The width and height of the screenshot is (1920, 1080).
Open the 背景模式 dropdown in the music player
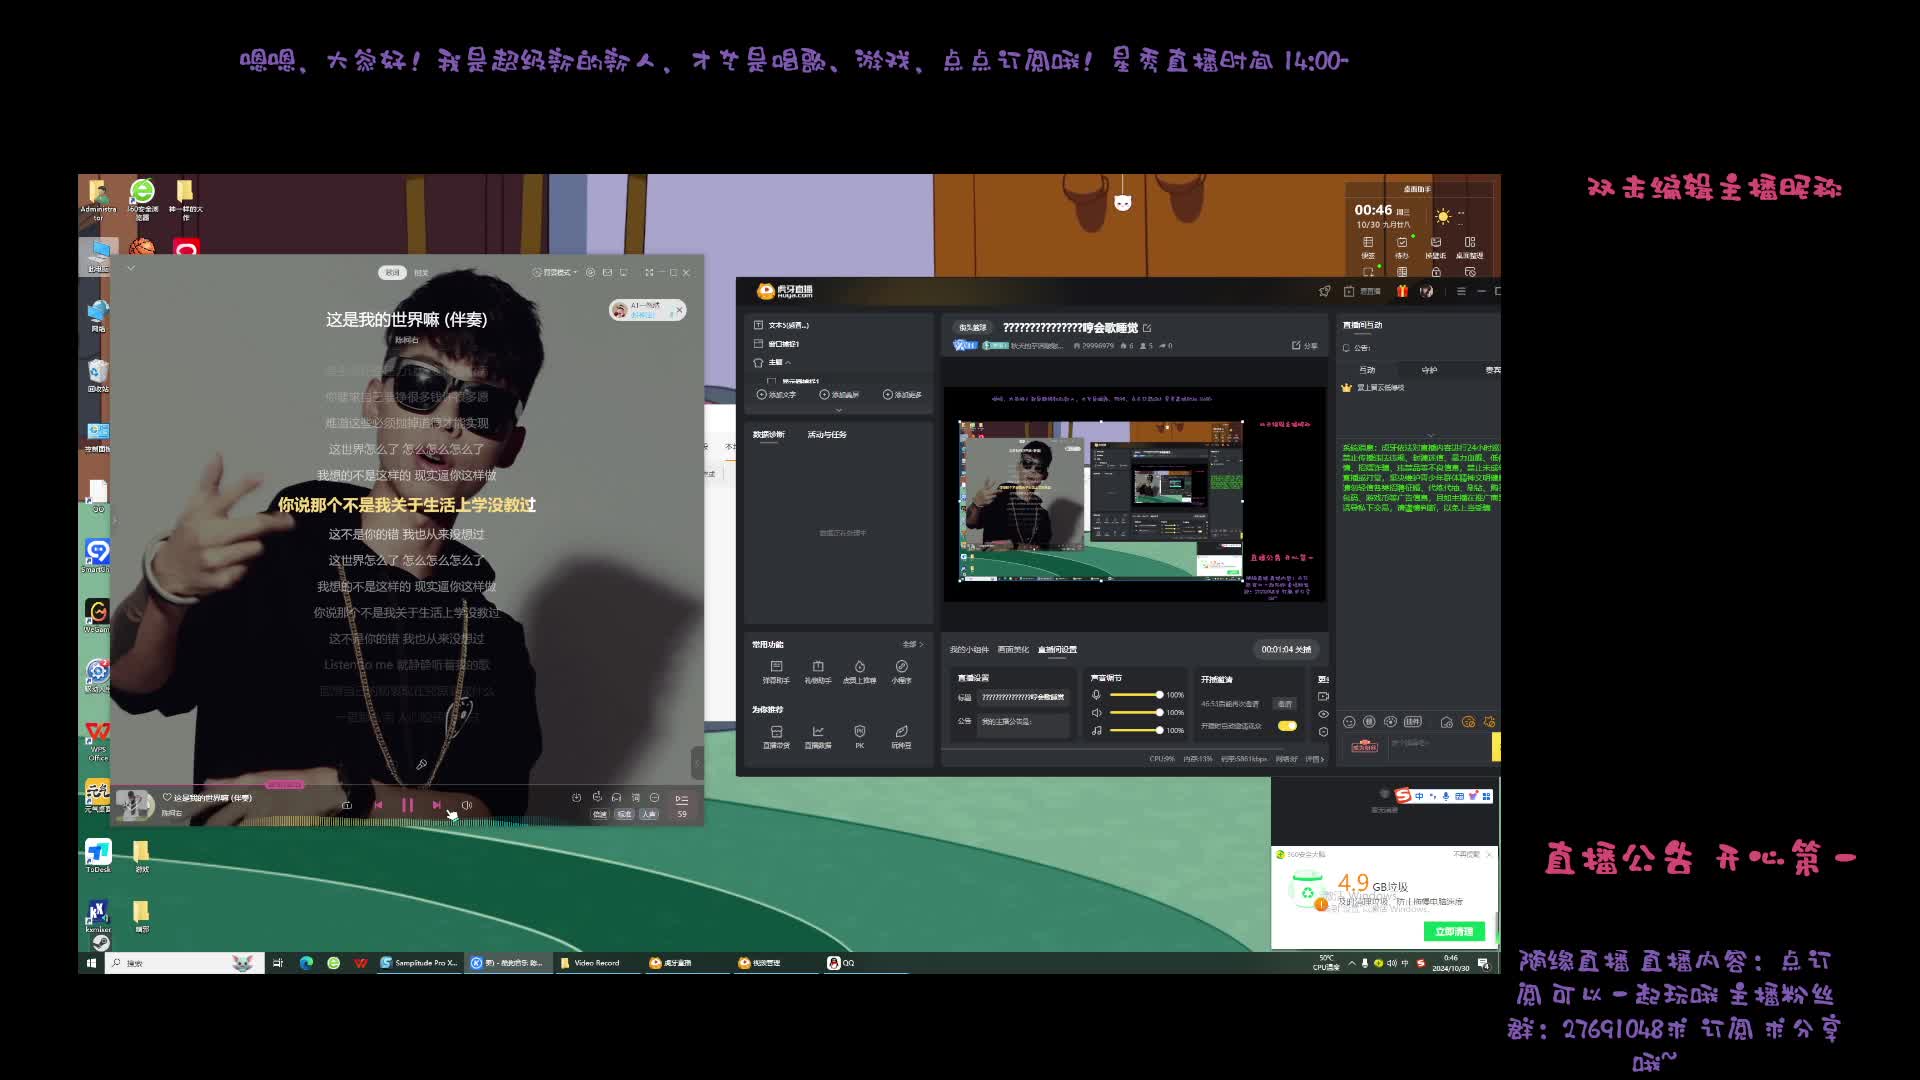pos(553,272)
